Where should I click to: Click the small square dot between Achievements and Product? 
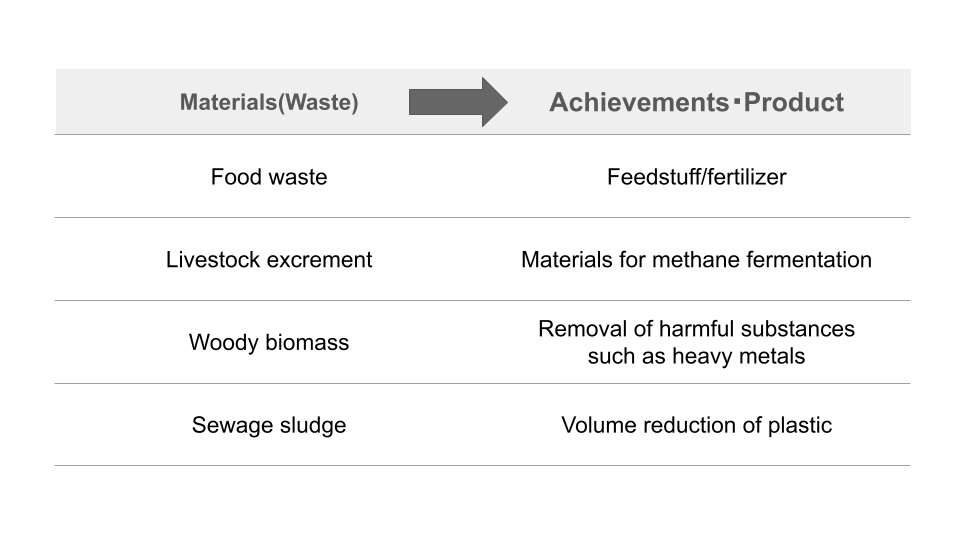tap(737, 101)
